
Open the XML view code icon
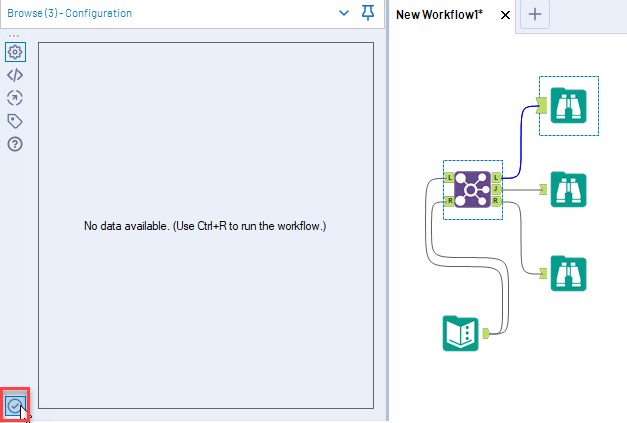click(15, 75)
